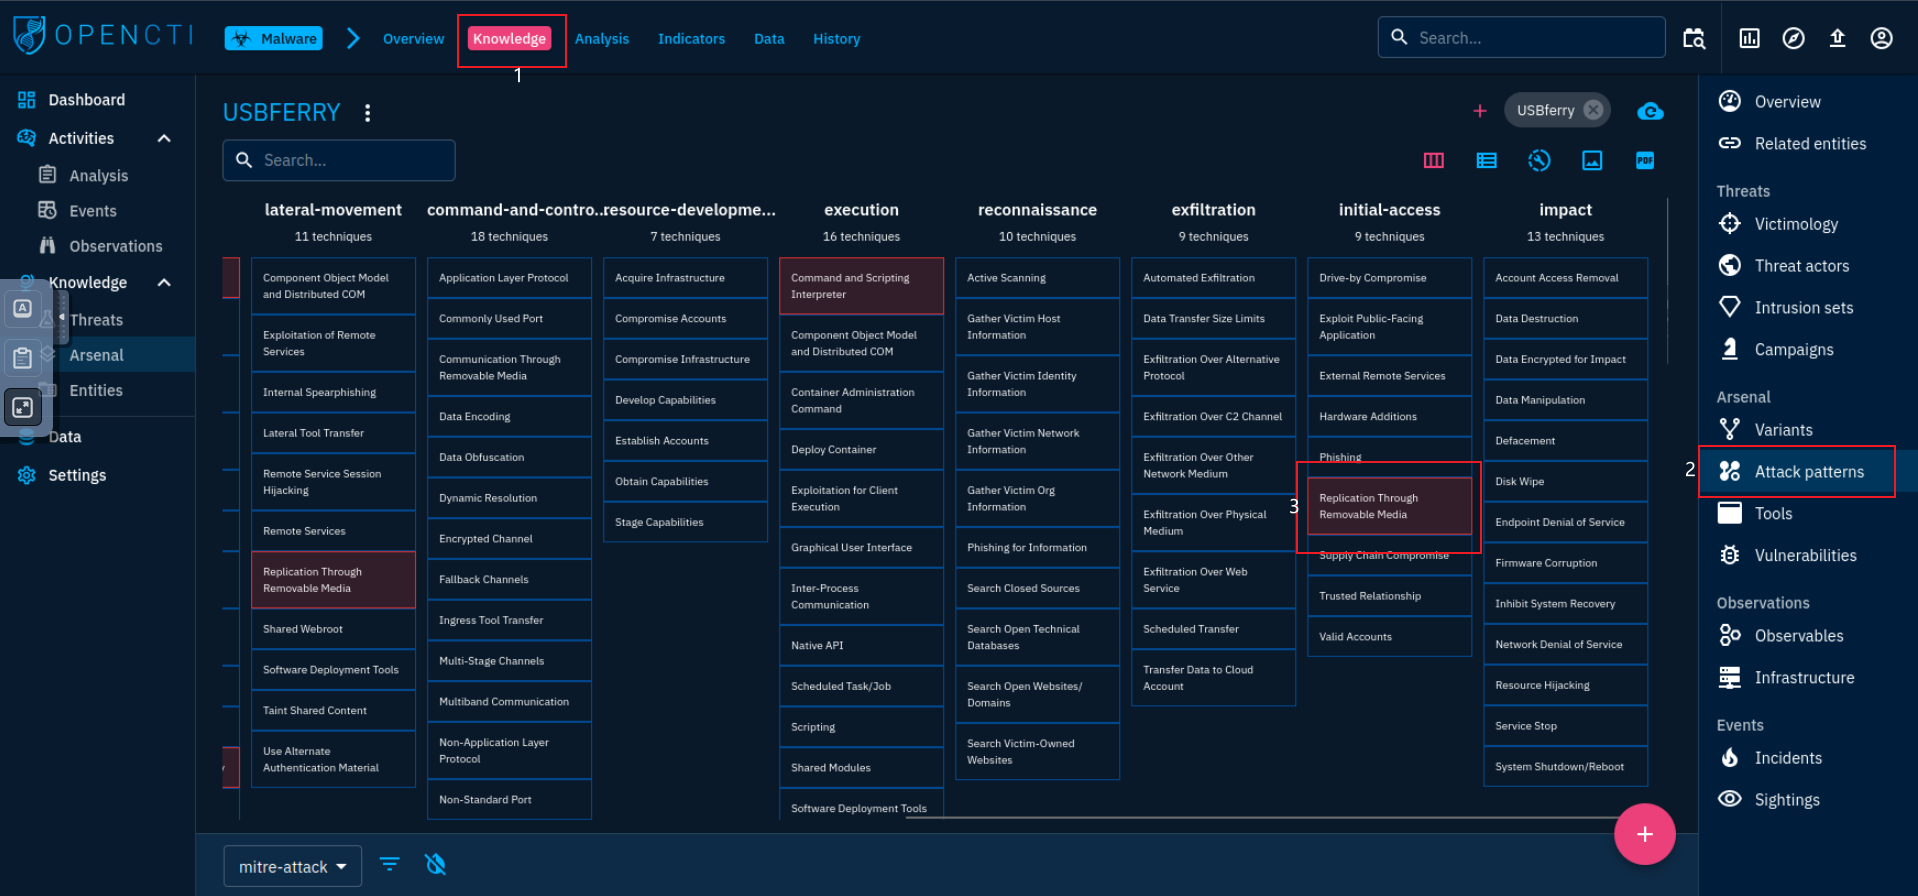The image size is (1918, 896).
Task: Click the pink floating add button
Action: [1644, 834]
